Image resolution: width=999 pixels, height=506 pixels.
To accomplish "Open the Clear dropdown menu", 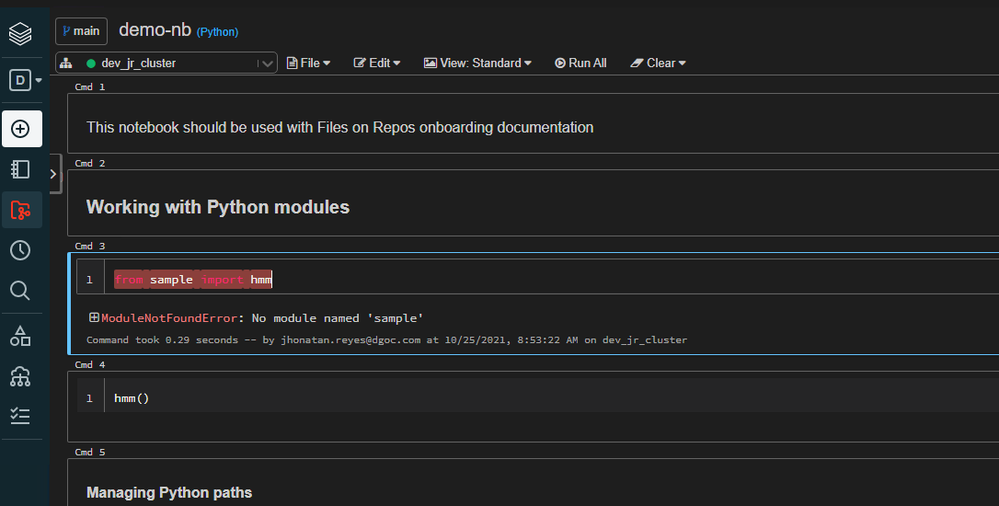I will (658, 63).
